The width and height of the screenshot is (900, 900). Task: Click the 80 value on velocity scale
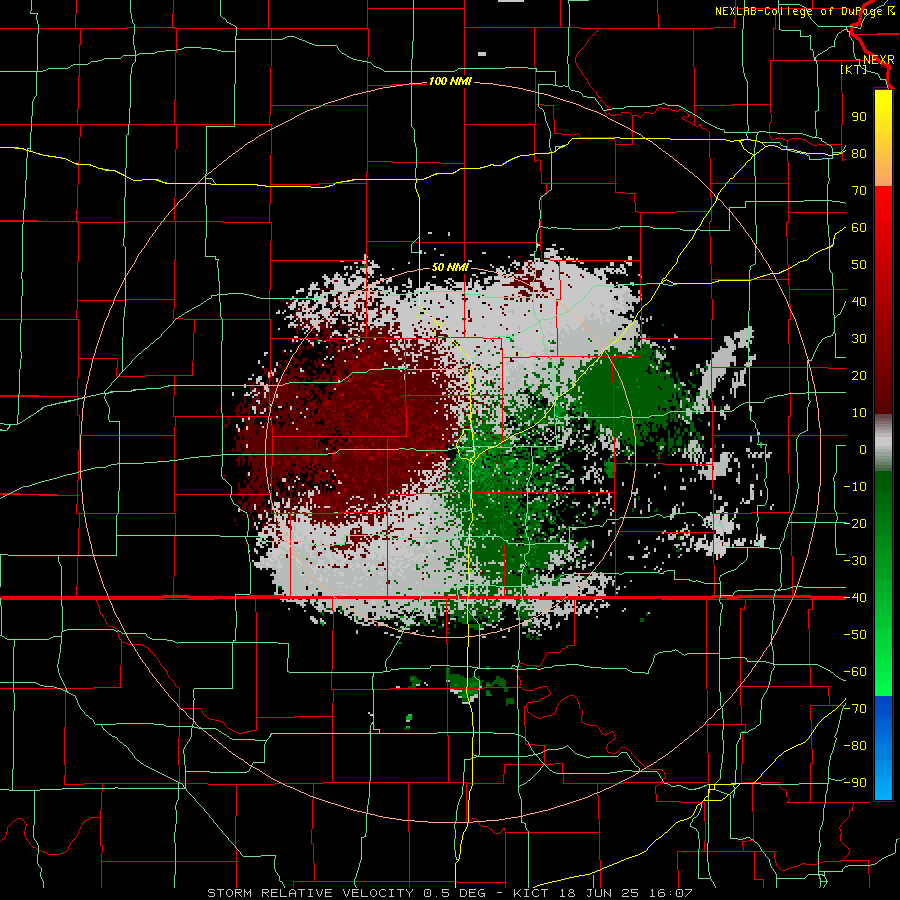click(x=859, y=154)
